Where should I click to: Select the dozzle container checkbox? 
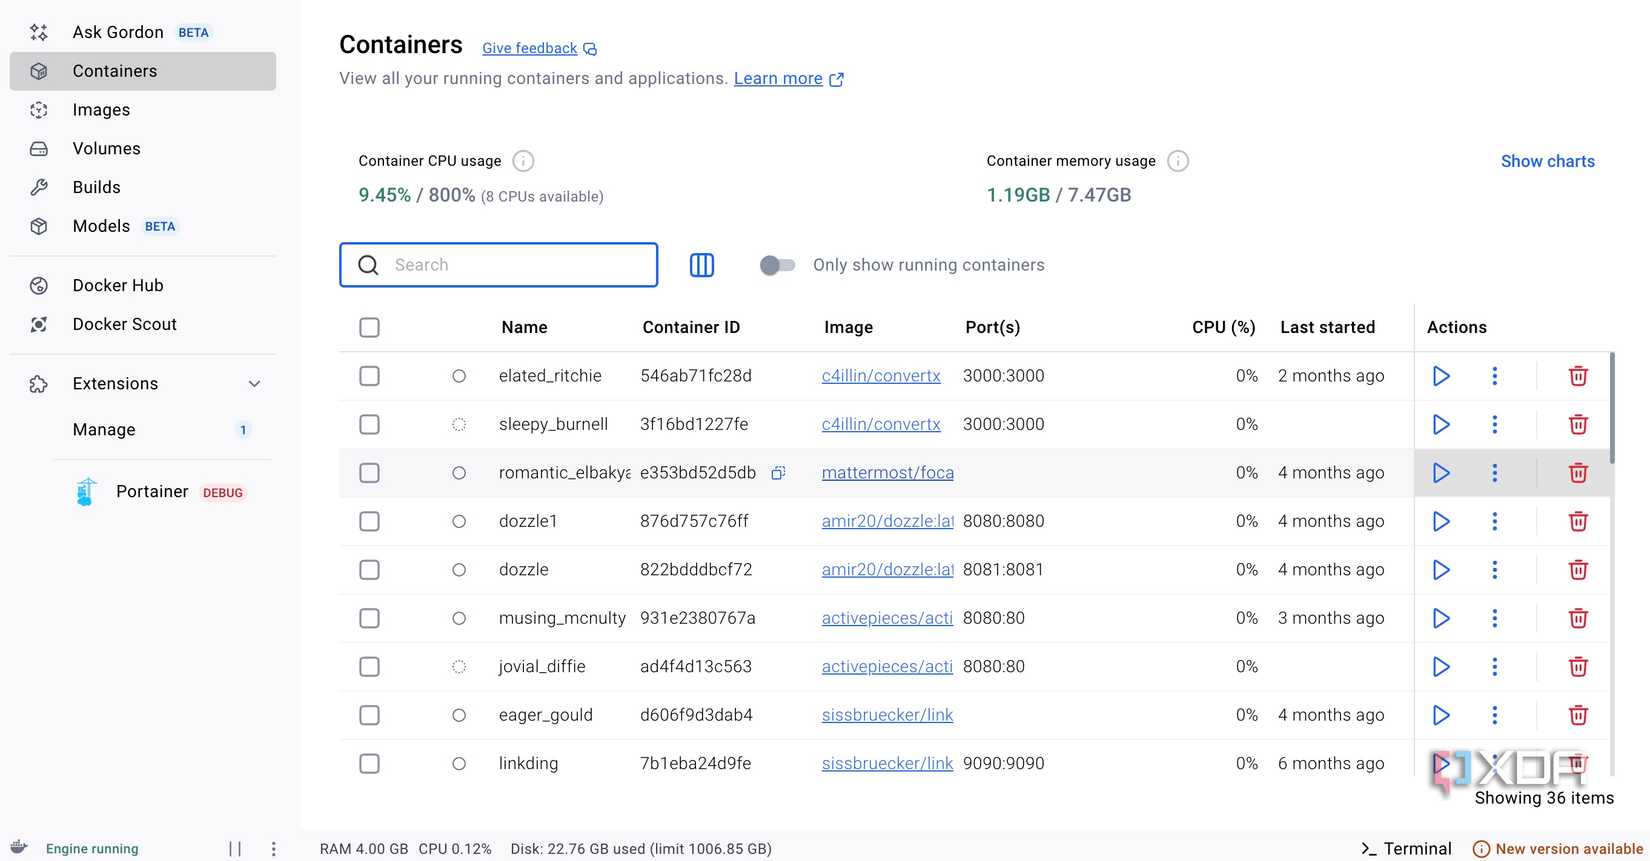pyautogui.click(x=369, y=570)
